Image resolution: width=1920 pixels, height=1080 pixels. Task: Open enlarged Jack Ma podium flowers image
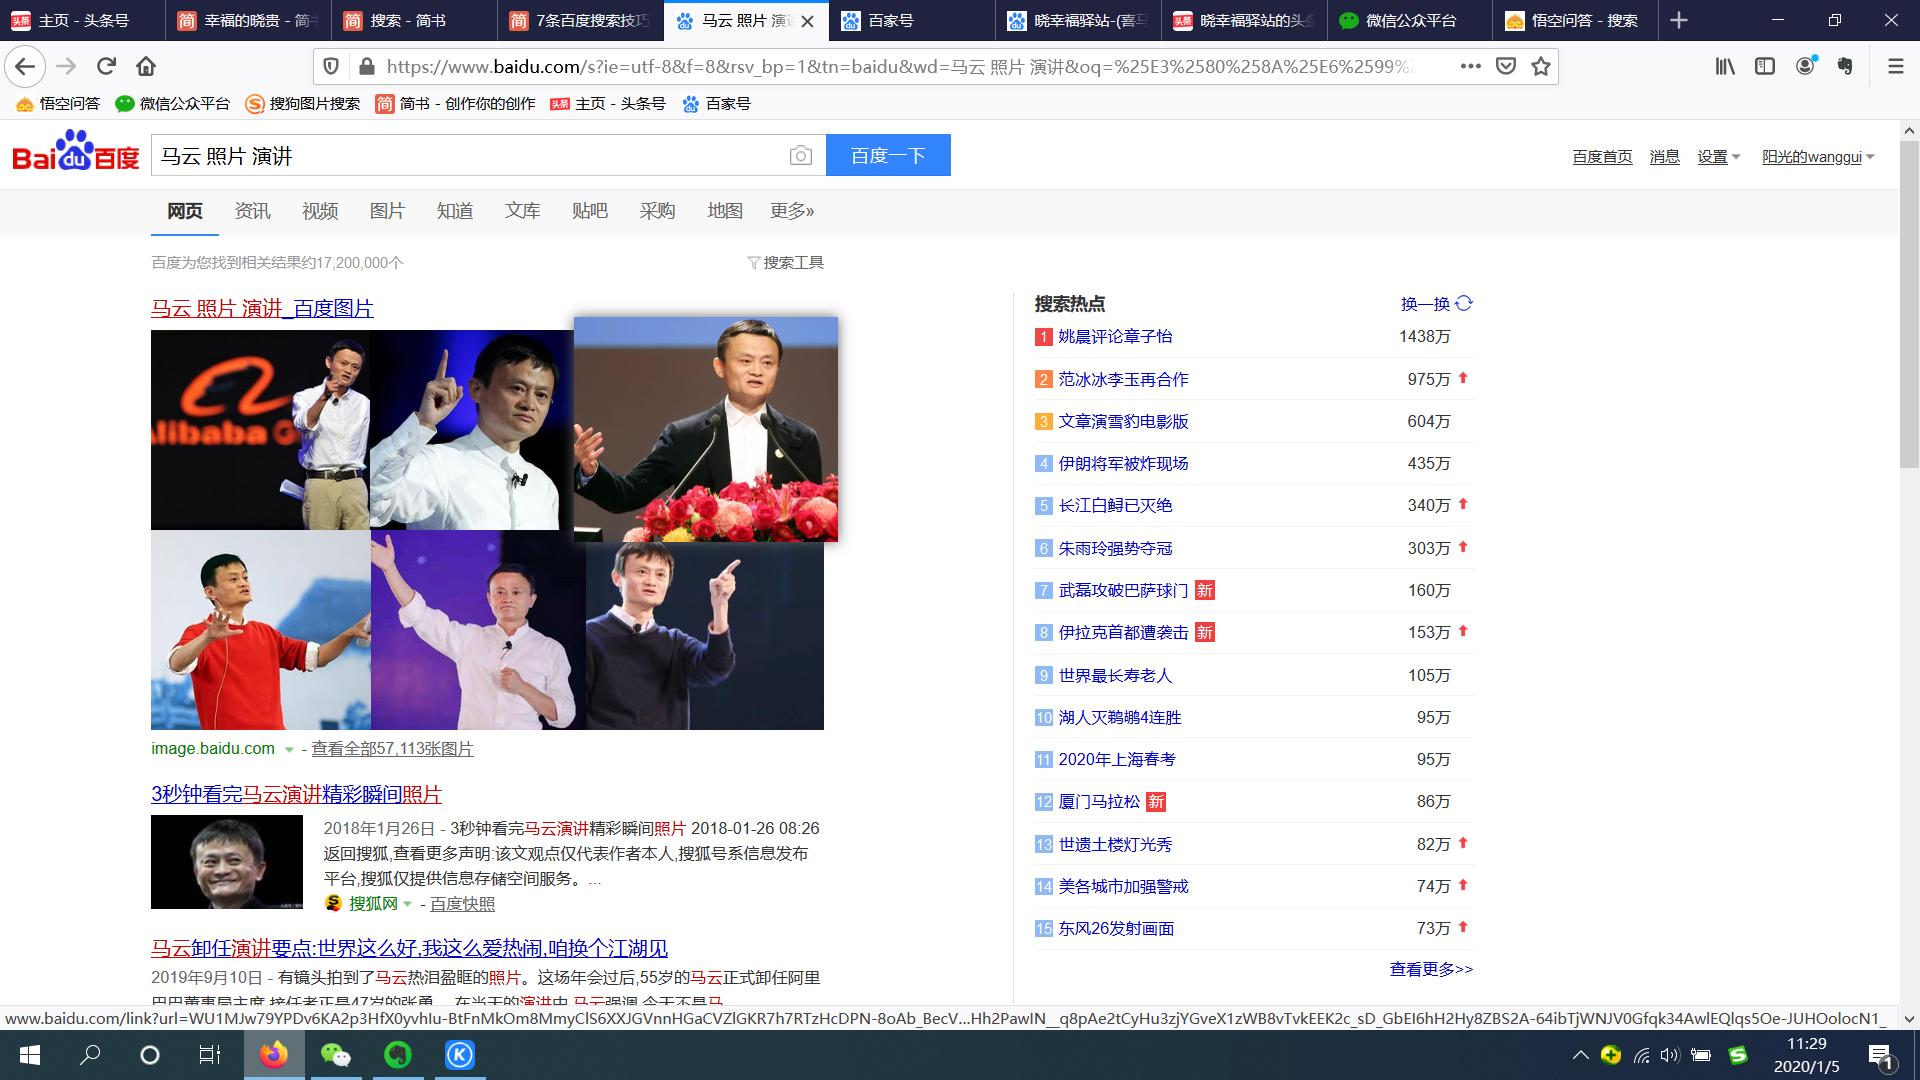pos(706,429)
